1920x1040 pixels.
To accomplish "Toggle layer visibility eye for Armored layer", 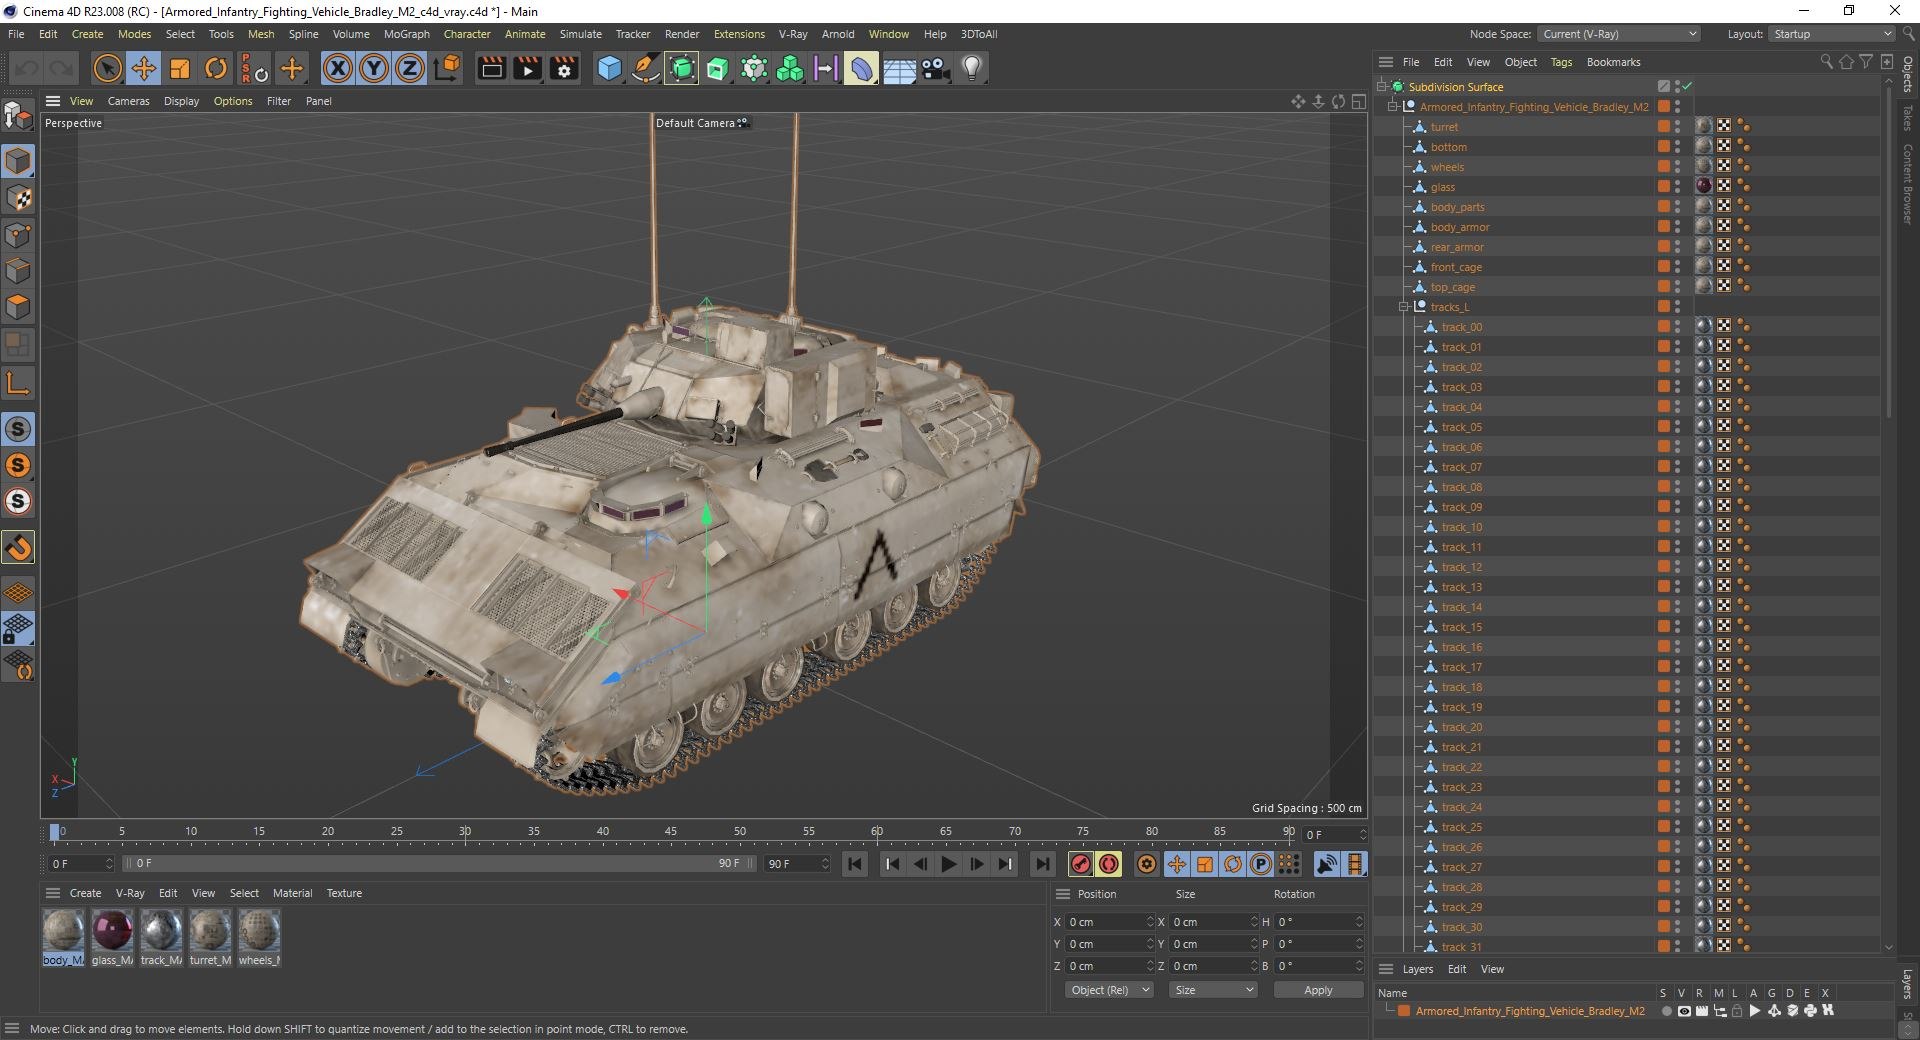I will pyautogui.click(x=1684, y=1011).
